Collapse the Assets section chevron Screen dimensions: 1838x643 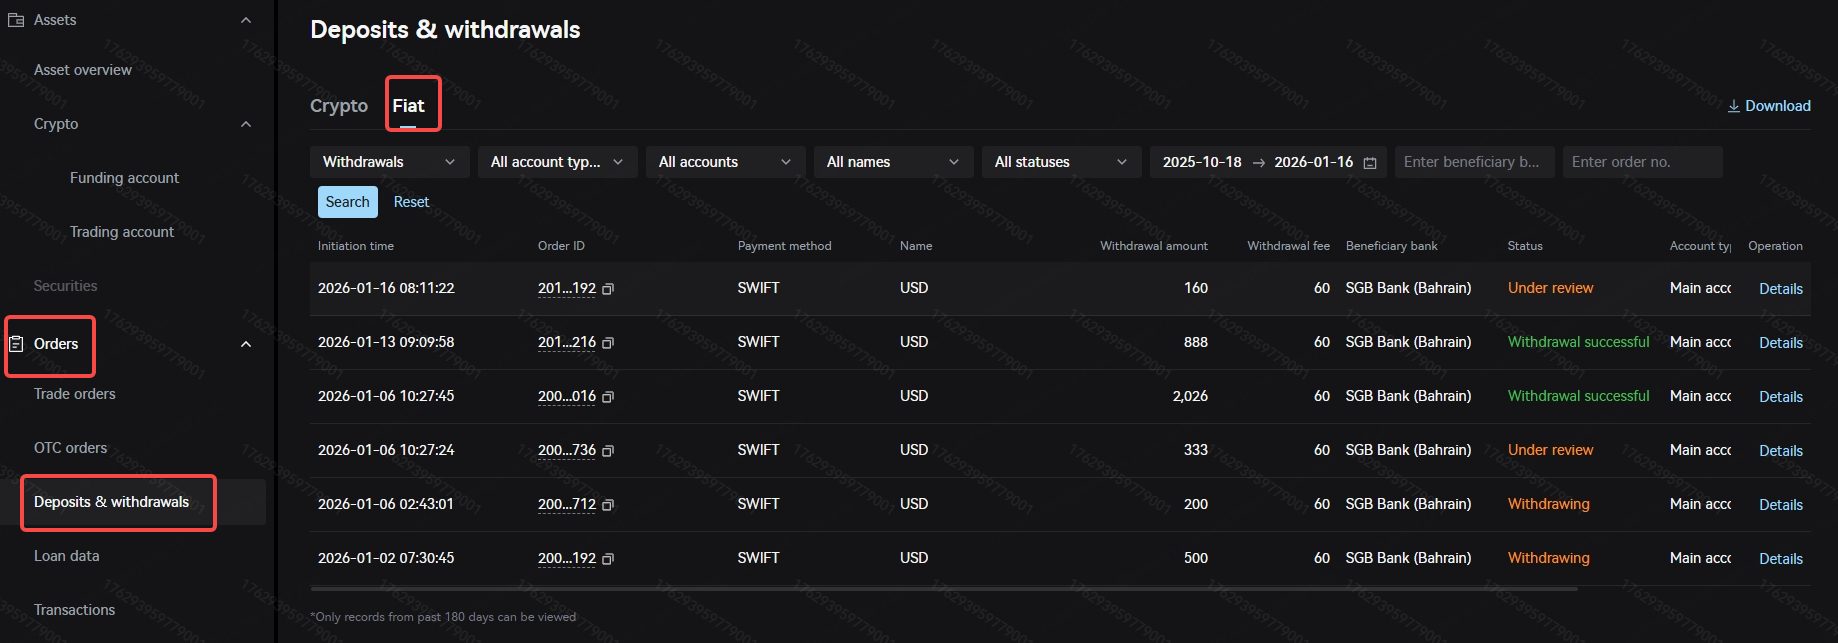pos(246,20)
